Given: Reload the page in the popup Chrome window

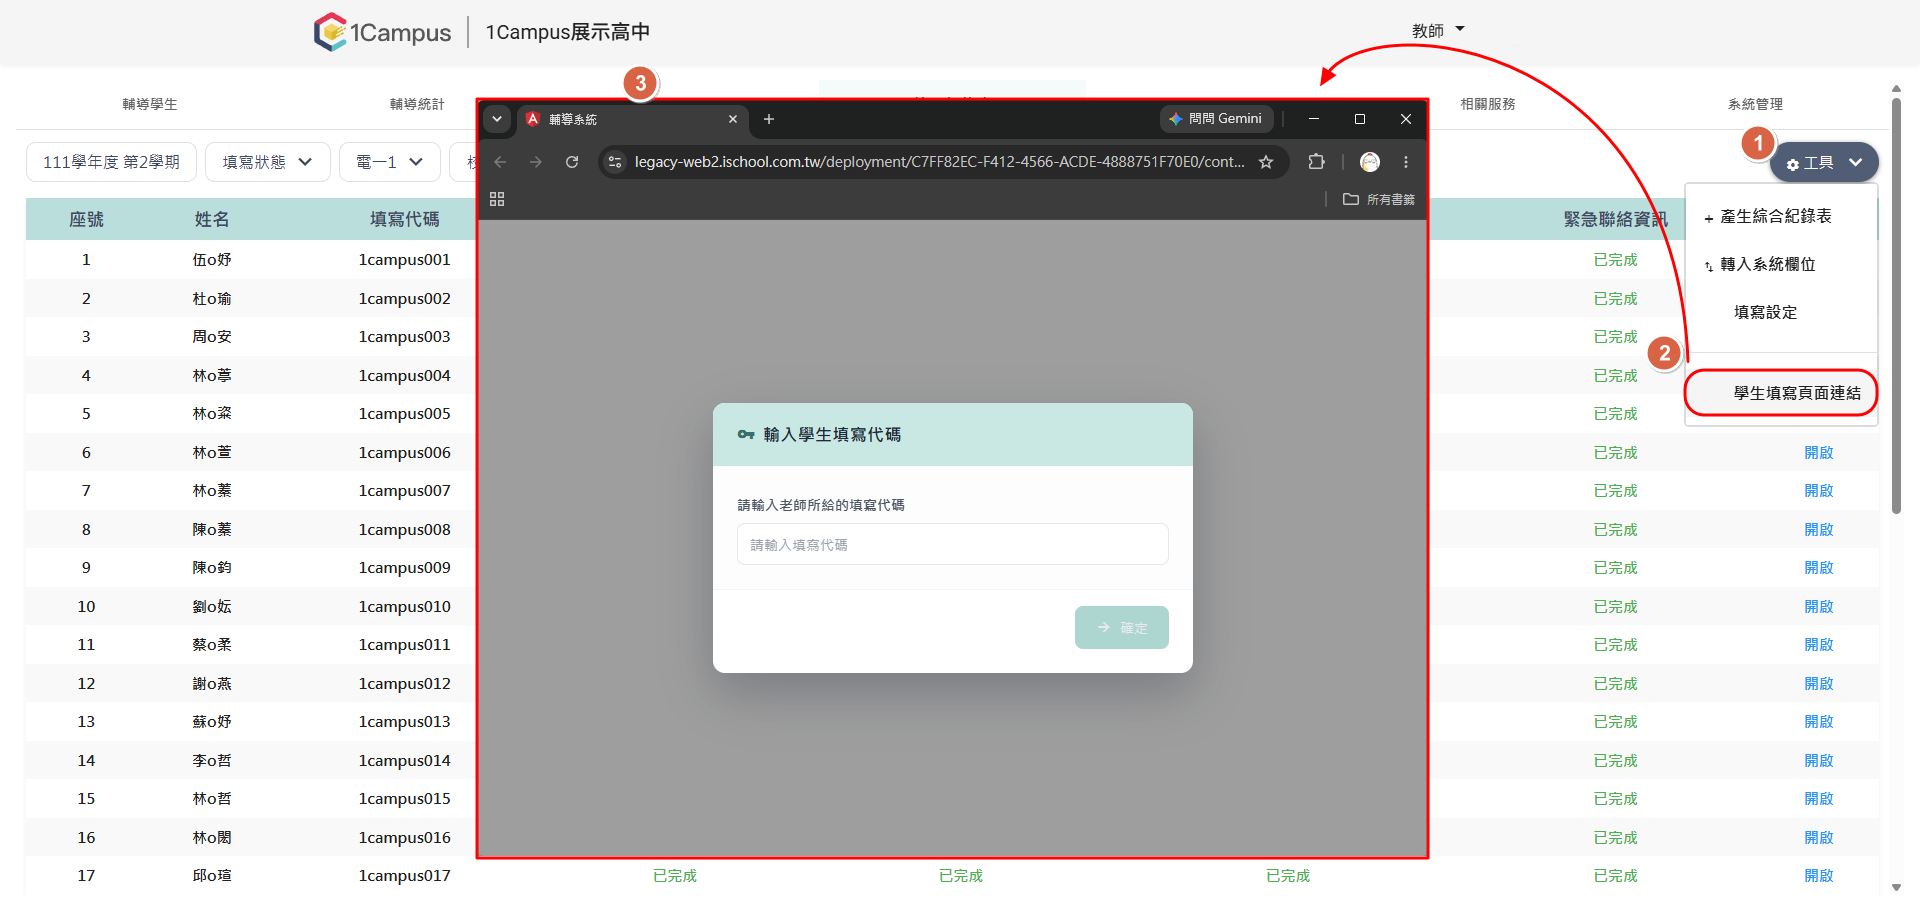Looking at the screenshot, I should pyautogui.click(x=572, y=162).
